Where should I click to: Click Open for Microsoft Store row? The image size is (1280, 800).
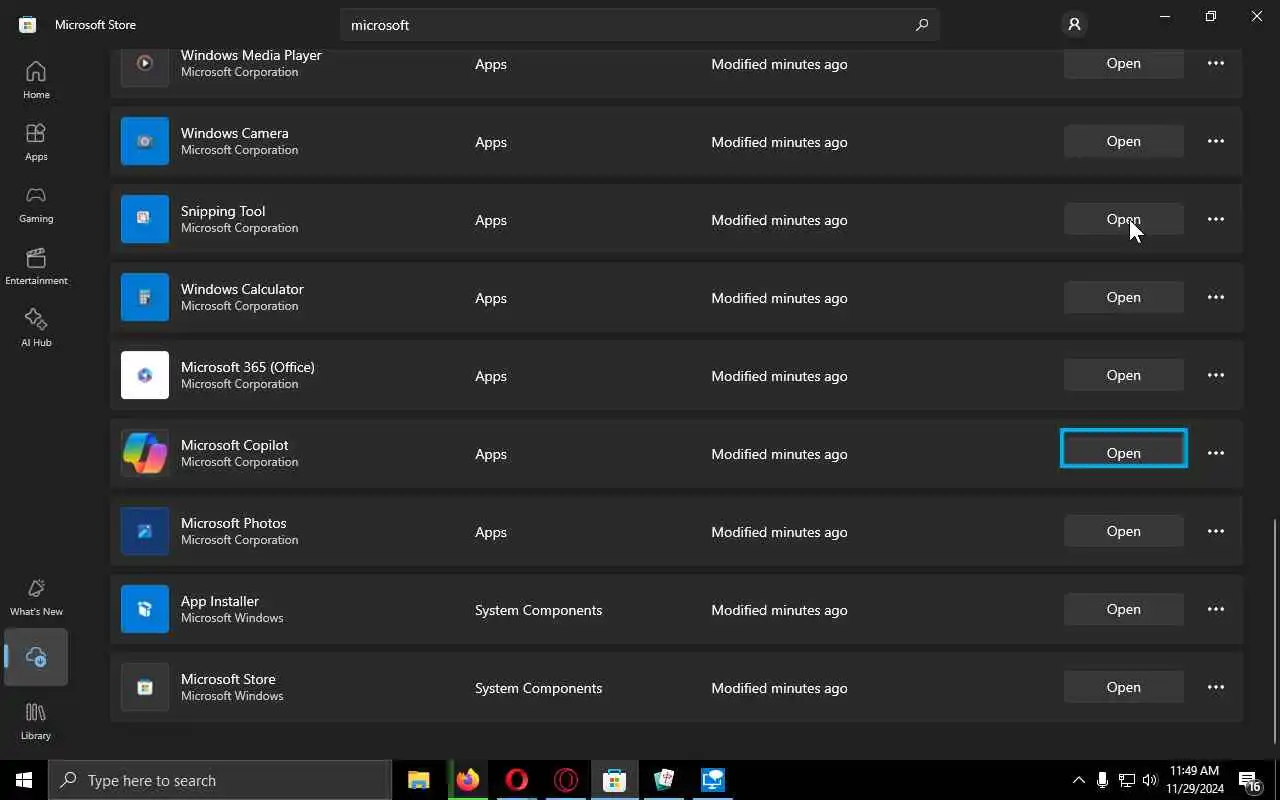coord(1123,687)
